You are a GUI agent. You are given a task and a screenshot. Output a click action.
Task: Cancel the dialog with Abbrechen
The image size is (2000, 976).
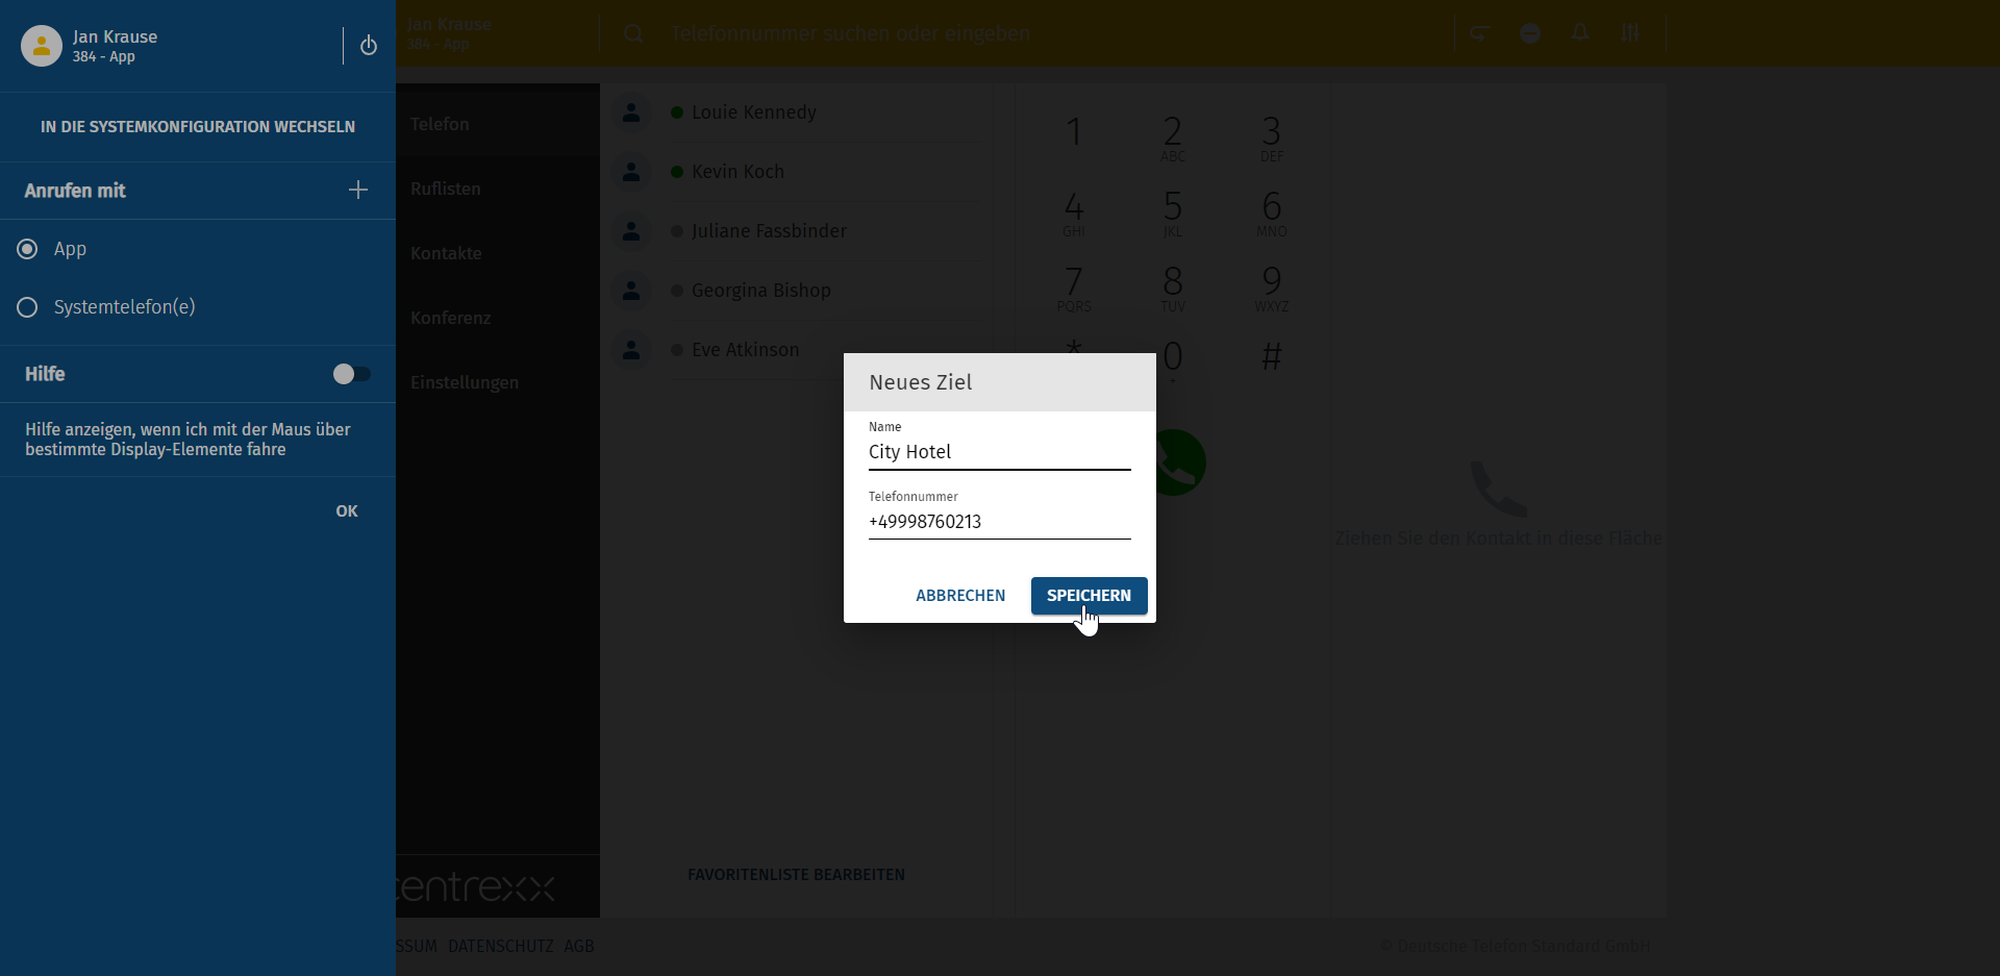pos(960,596)
